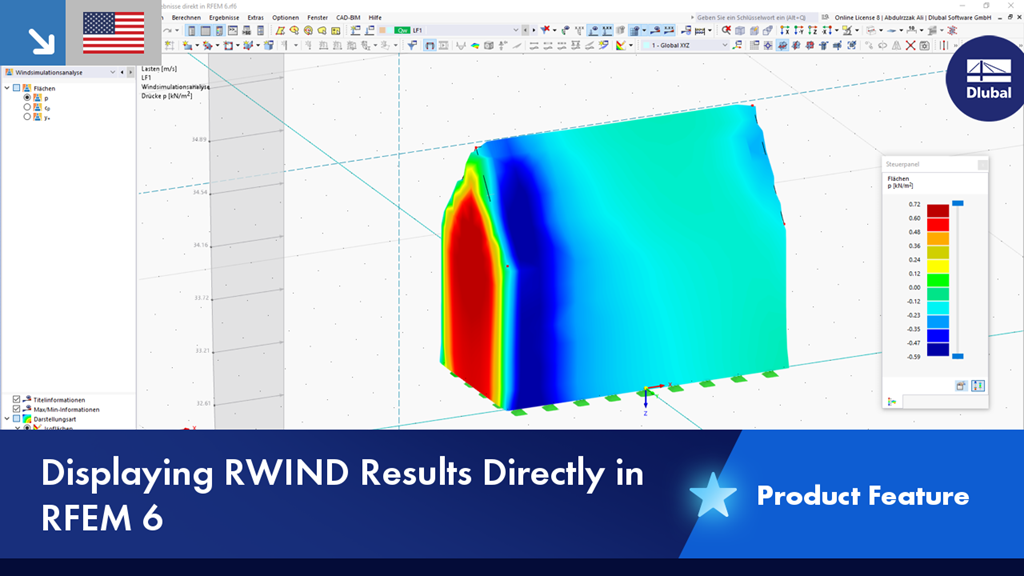Collapse the Flächen tree node
Viewport: 1024px width, 576px height.
7,88
